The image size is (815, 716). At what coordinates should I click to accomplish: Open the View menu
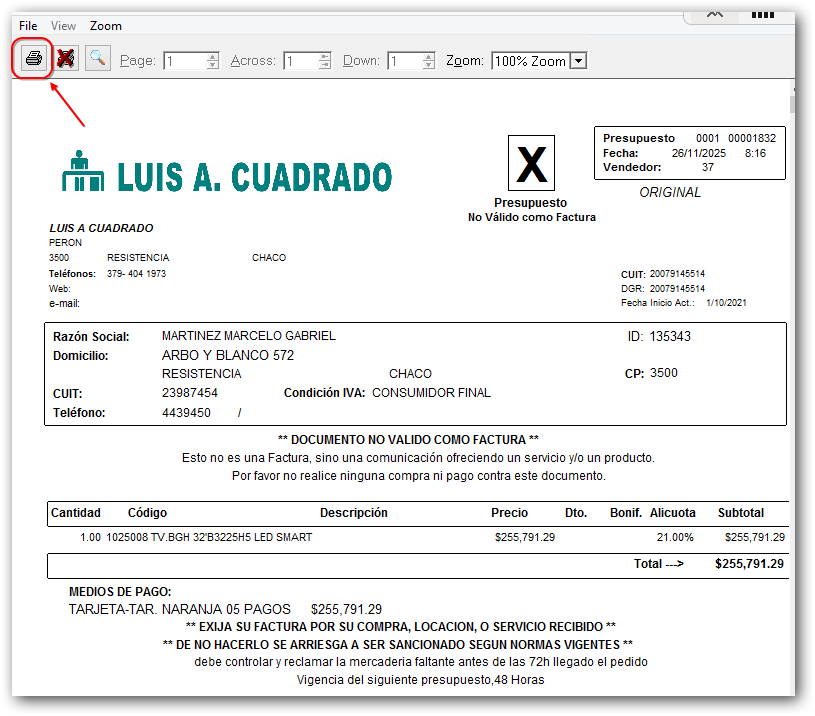63,25
